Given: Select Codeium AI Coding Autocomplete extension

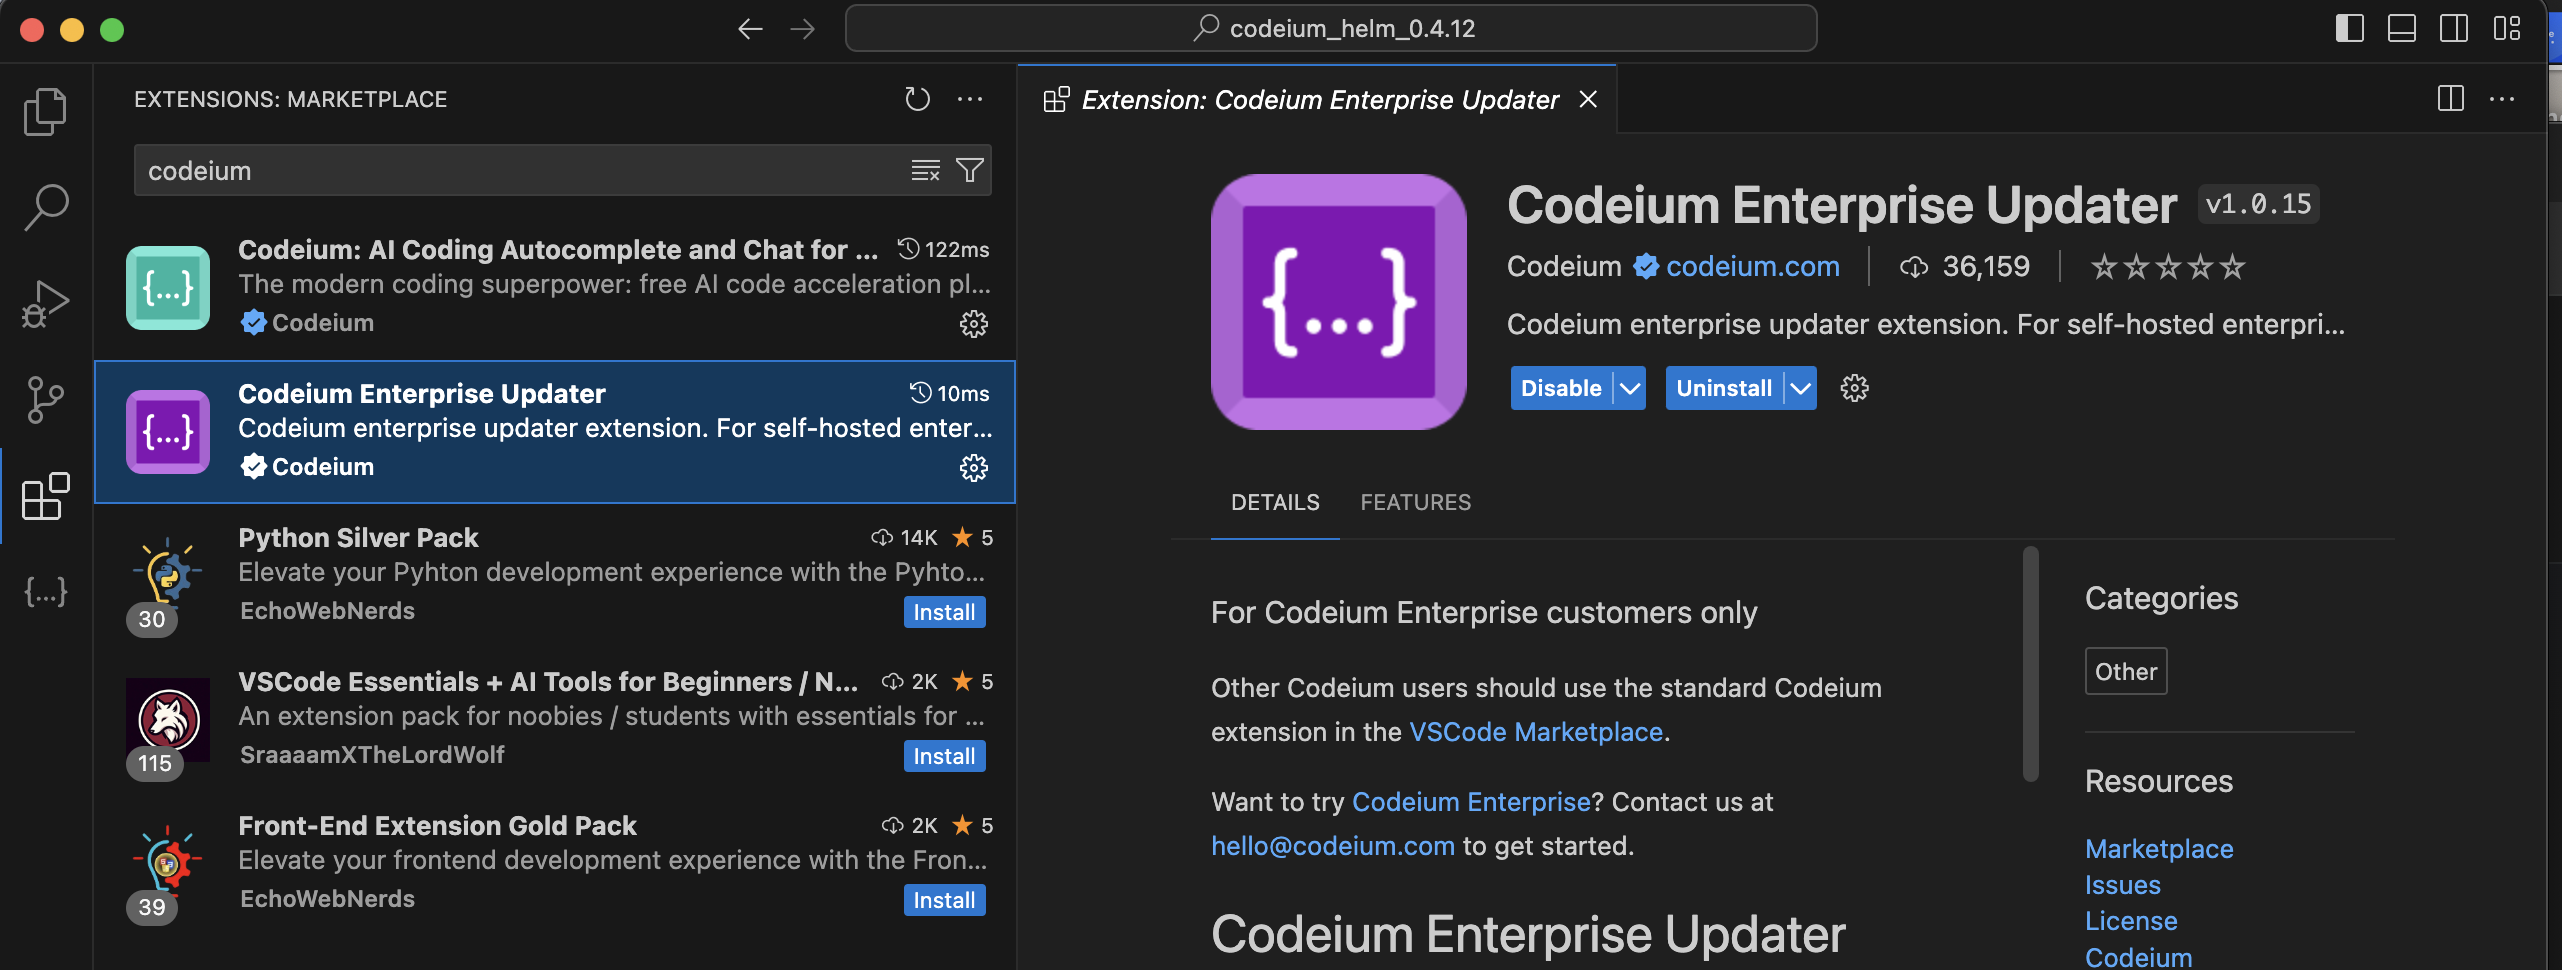Looking at the screenshot, I should coord(555,288).
